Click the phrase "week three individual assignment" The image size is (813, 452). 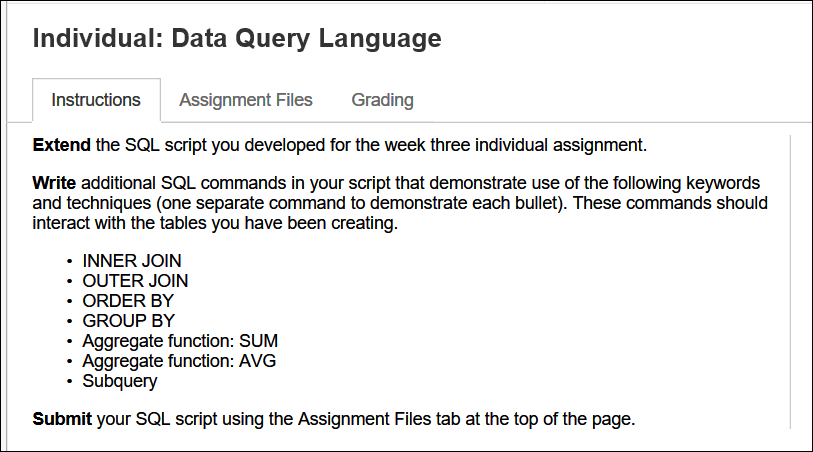click(521, 145)
